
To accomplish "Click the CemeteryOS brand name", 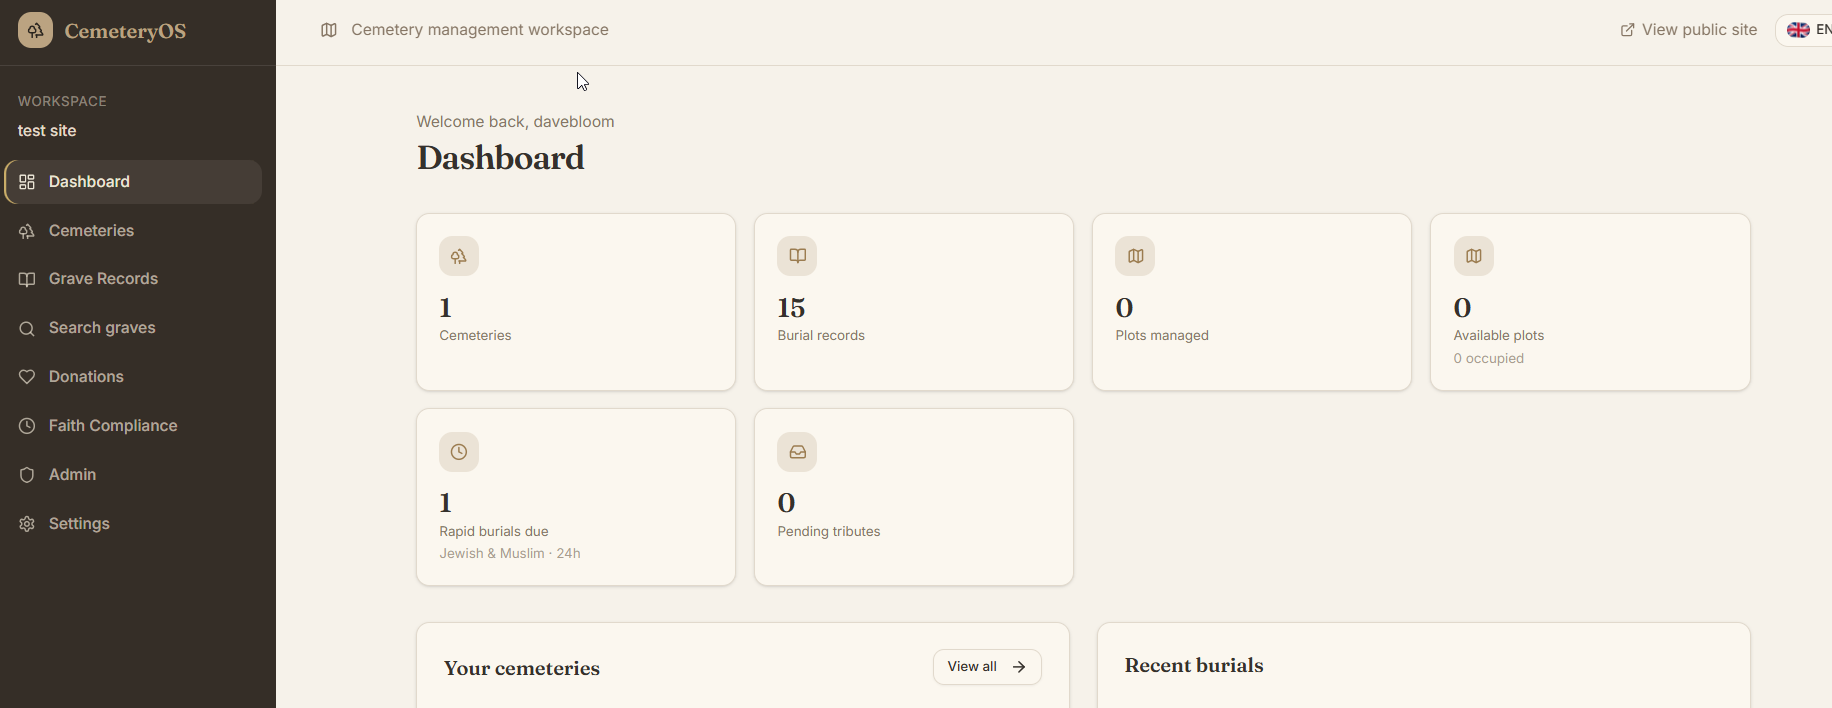I will (125, 31).
